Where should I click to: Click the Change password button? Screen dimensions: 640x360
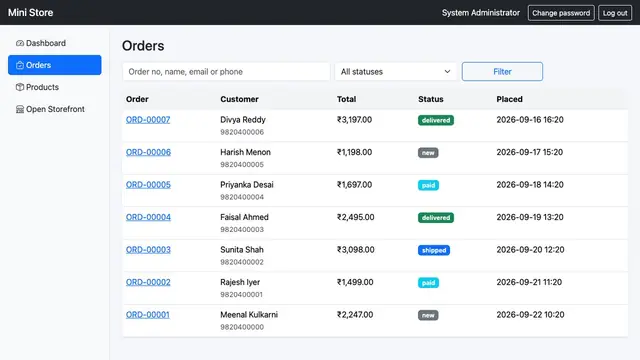click(x=561, y=13)
